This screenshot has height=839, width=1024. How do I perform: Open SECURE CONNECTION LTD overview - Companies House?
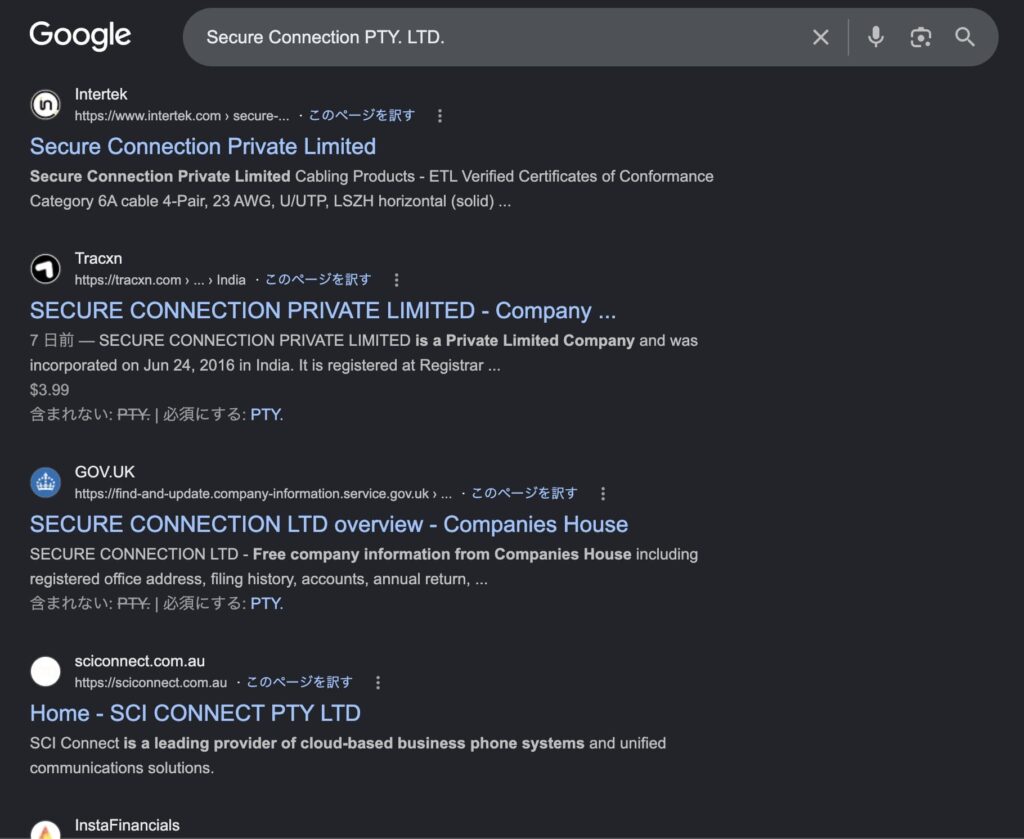pos(329,524)
